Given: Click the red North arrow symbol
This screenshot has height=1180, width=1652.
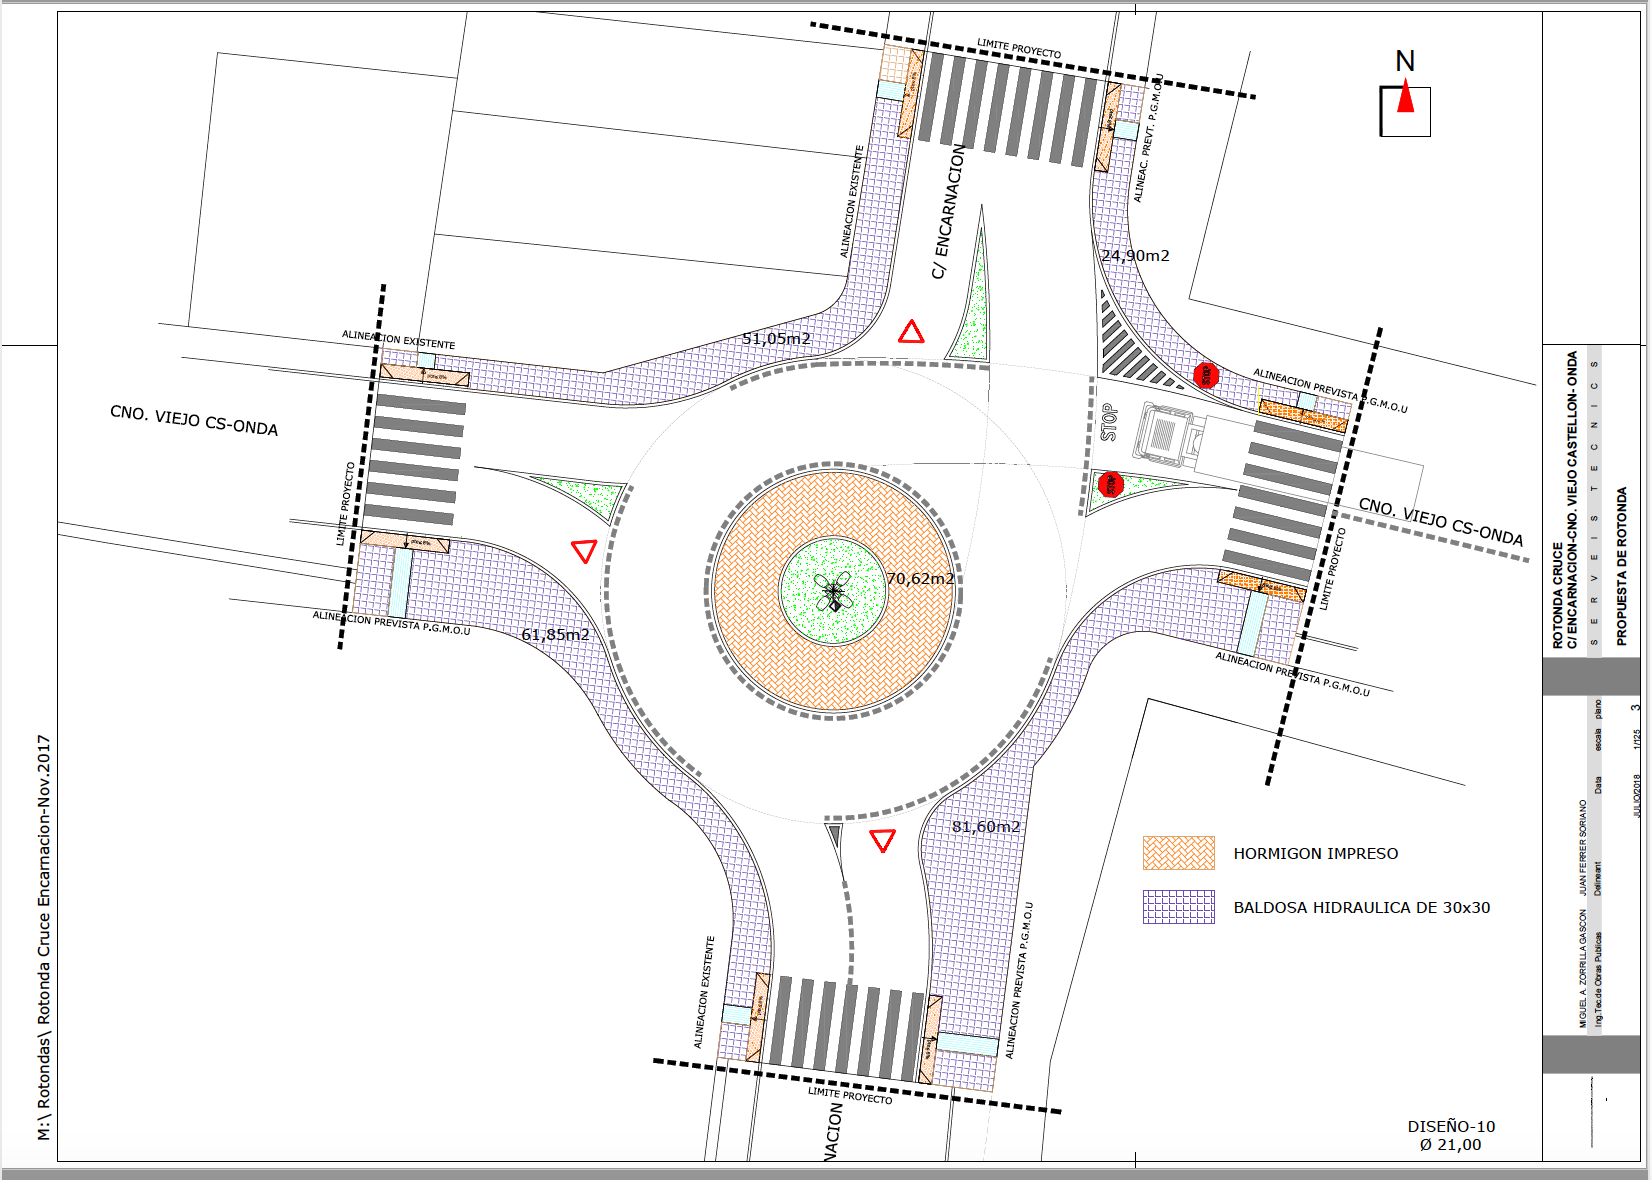Looking at the screenshot, I should point(1405,98).
